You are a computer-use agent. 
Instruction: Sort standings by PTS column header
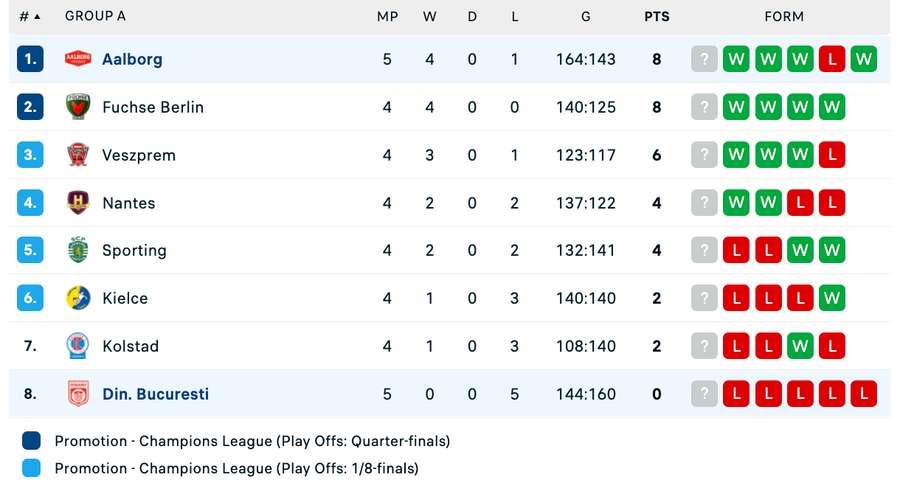tap(657, 17)
